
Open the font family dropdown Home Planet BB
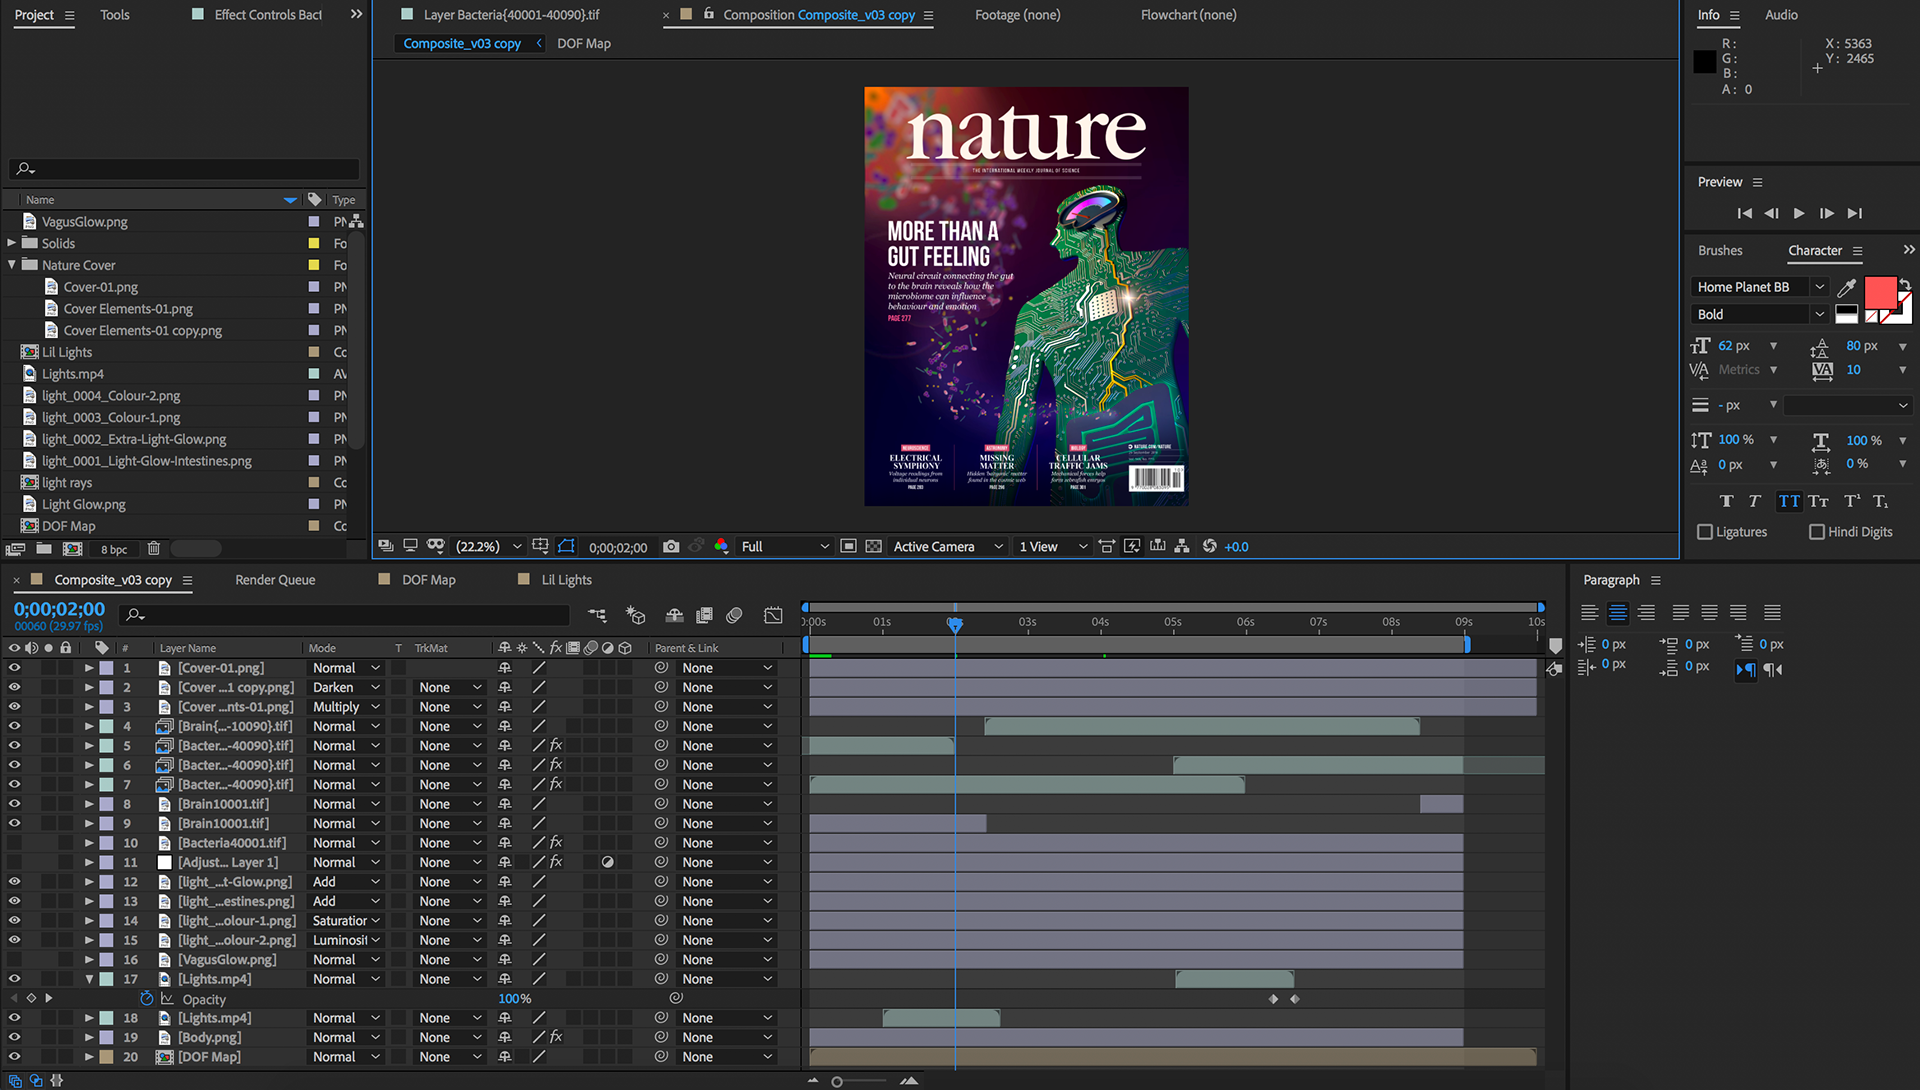pos(1760,287)
